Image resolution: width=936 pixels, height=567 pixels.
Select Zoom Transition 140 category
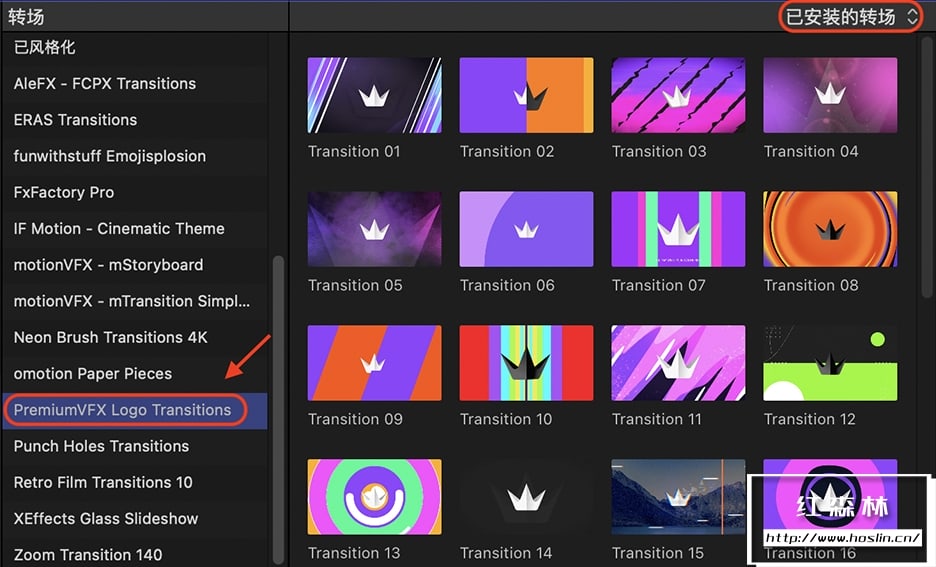pyautogui.click(x=135, y=554)
